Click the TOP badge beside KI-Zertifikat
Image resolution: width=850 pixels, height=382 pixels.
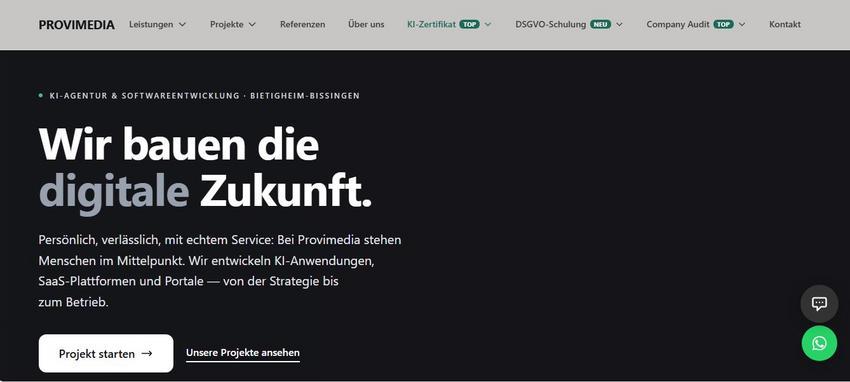point(469,24)
